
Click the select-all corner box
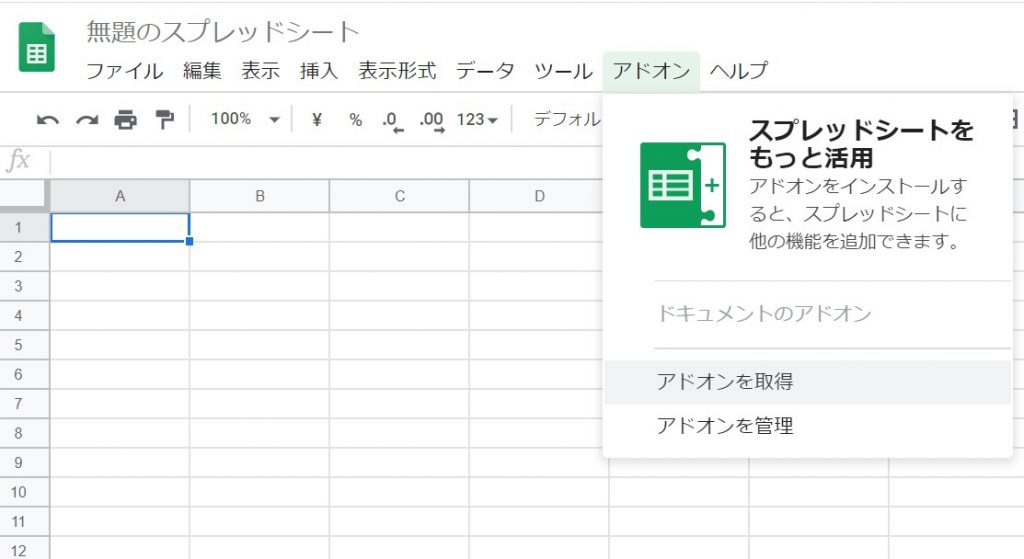point(24,195)
